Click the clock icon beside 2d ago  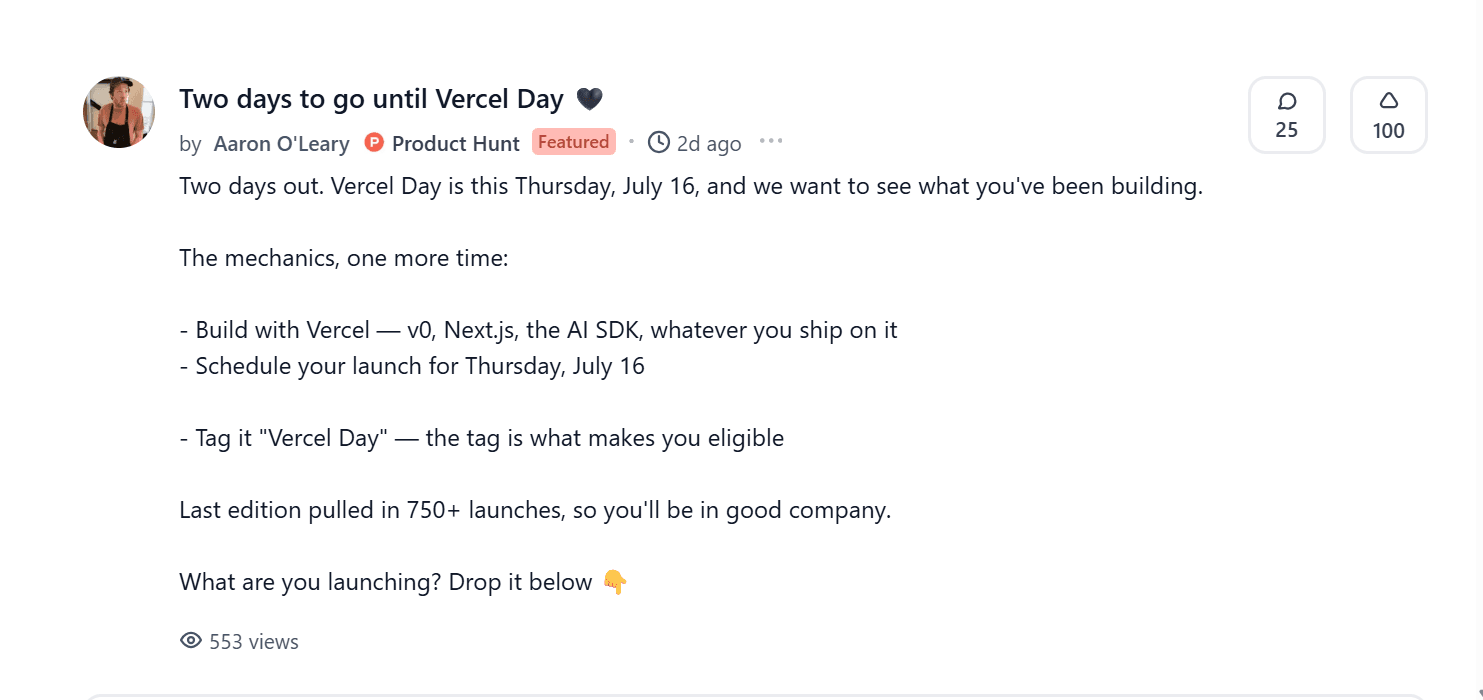tap(659, 143)
